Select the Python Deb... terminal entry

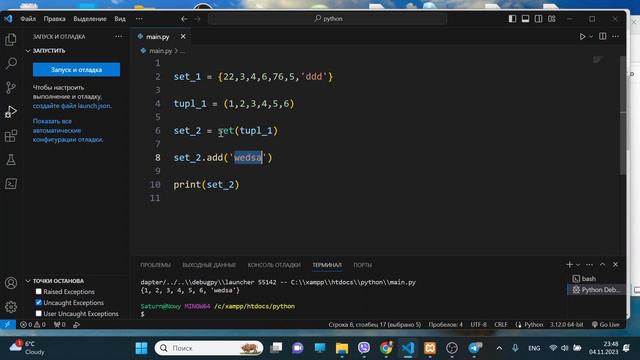click(596, 289)
